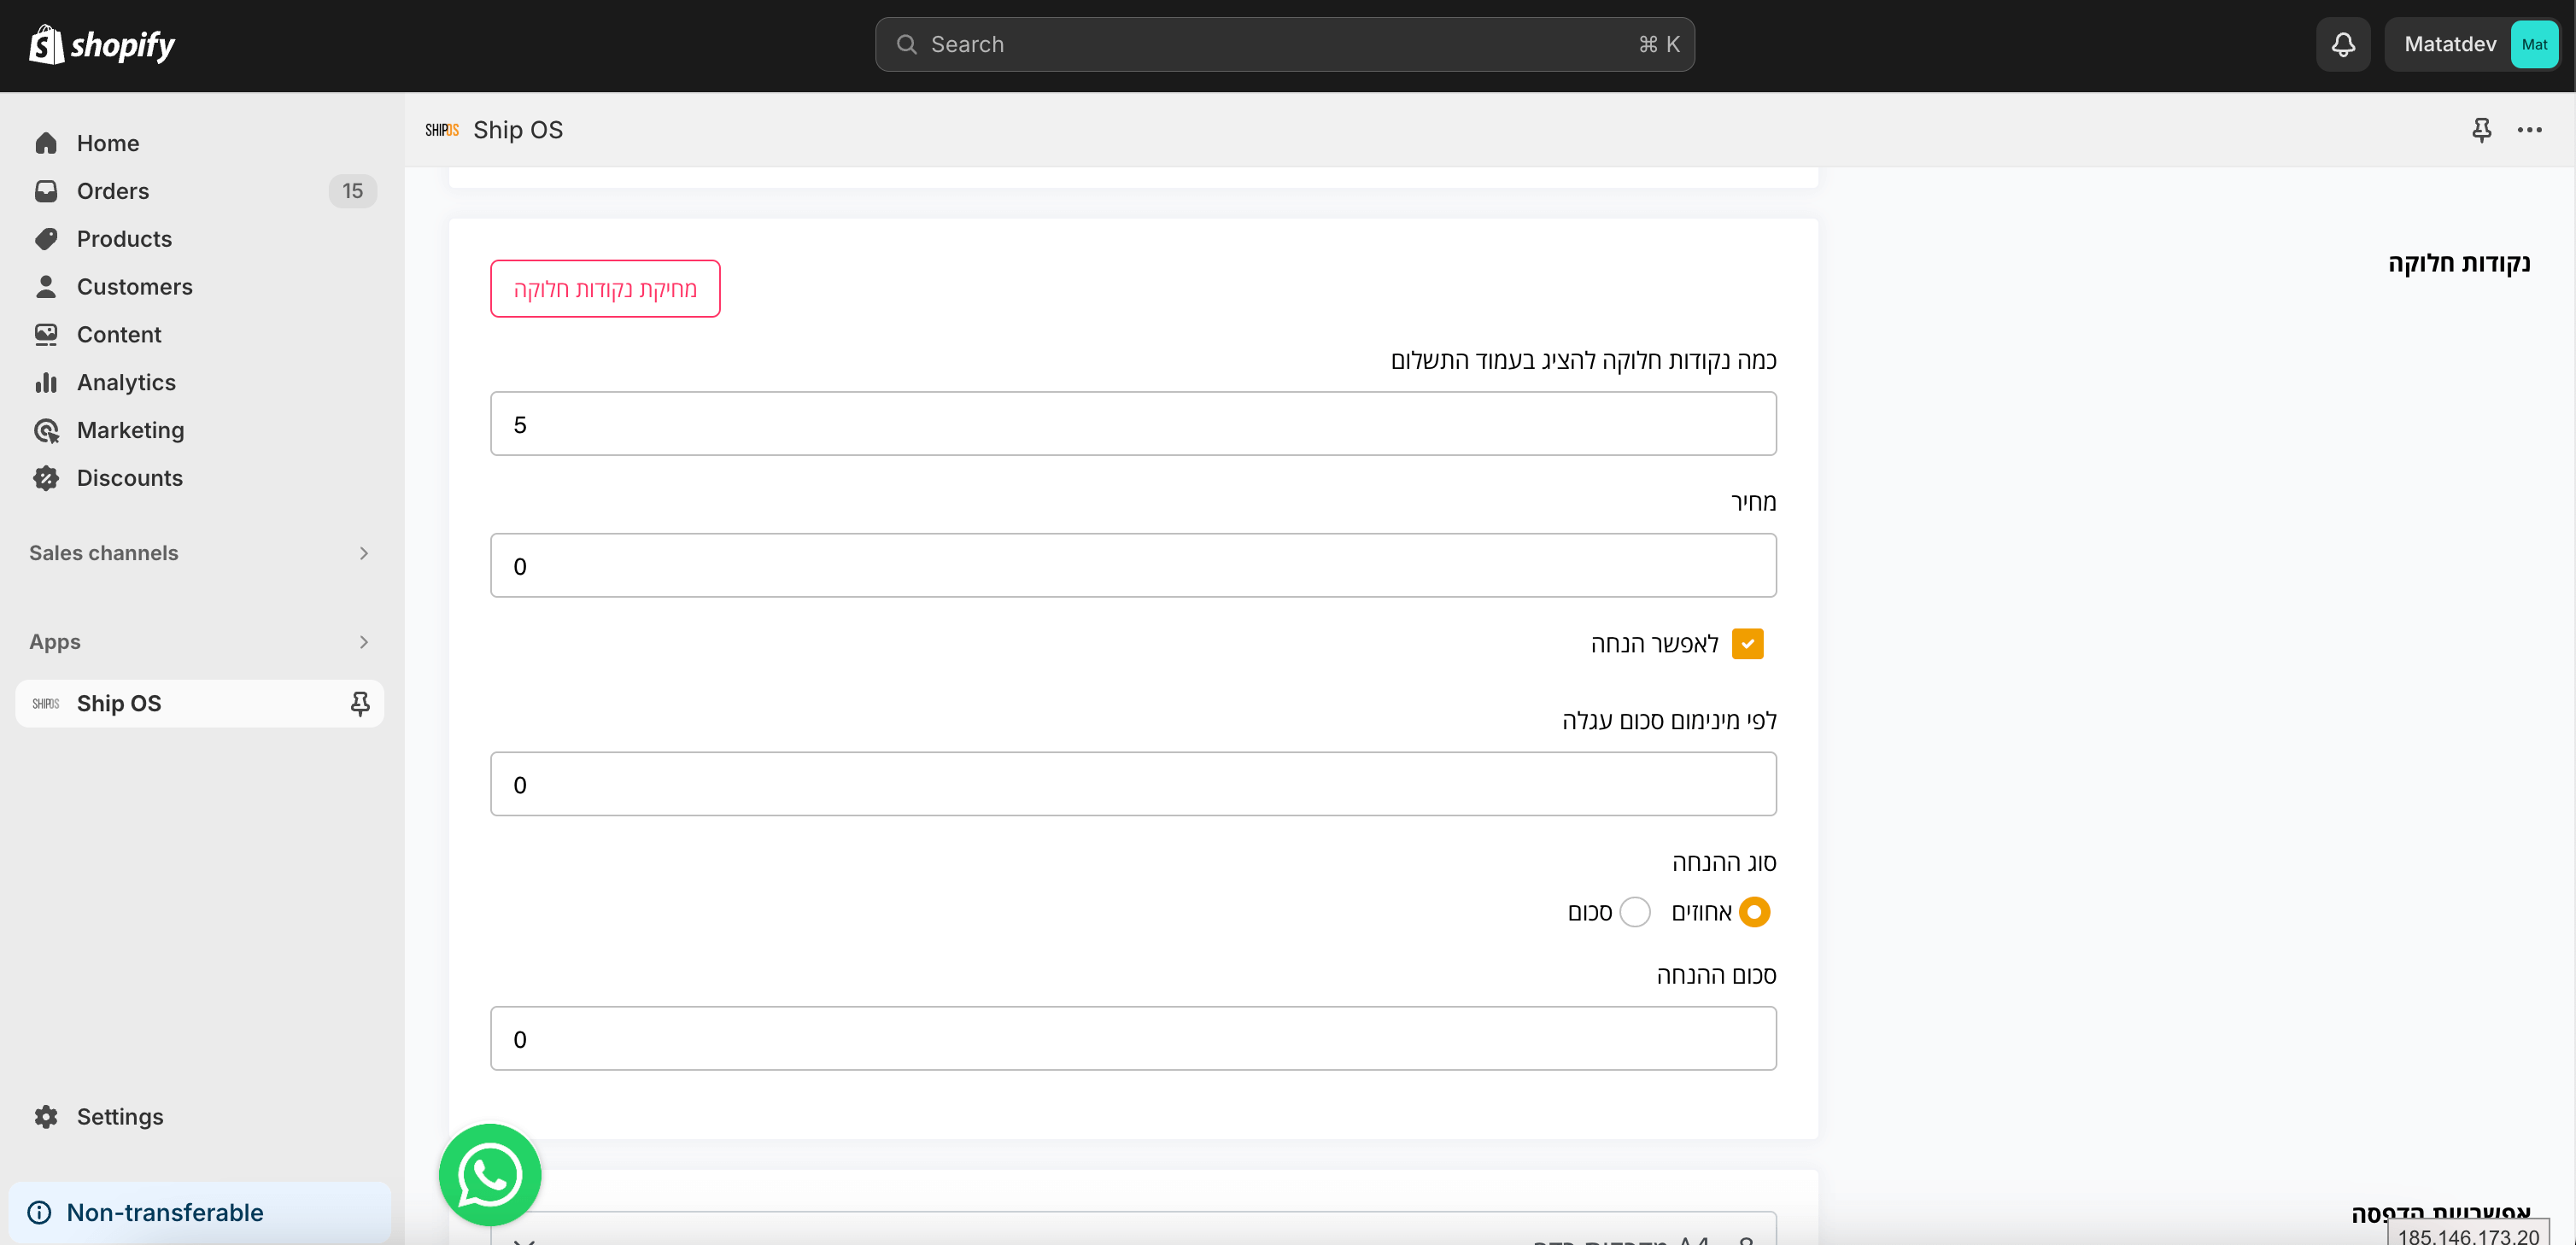Pin Ship OS app in header
2576x1245 pixels.
(2481, 130)
